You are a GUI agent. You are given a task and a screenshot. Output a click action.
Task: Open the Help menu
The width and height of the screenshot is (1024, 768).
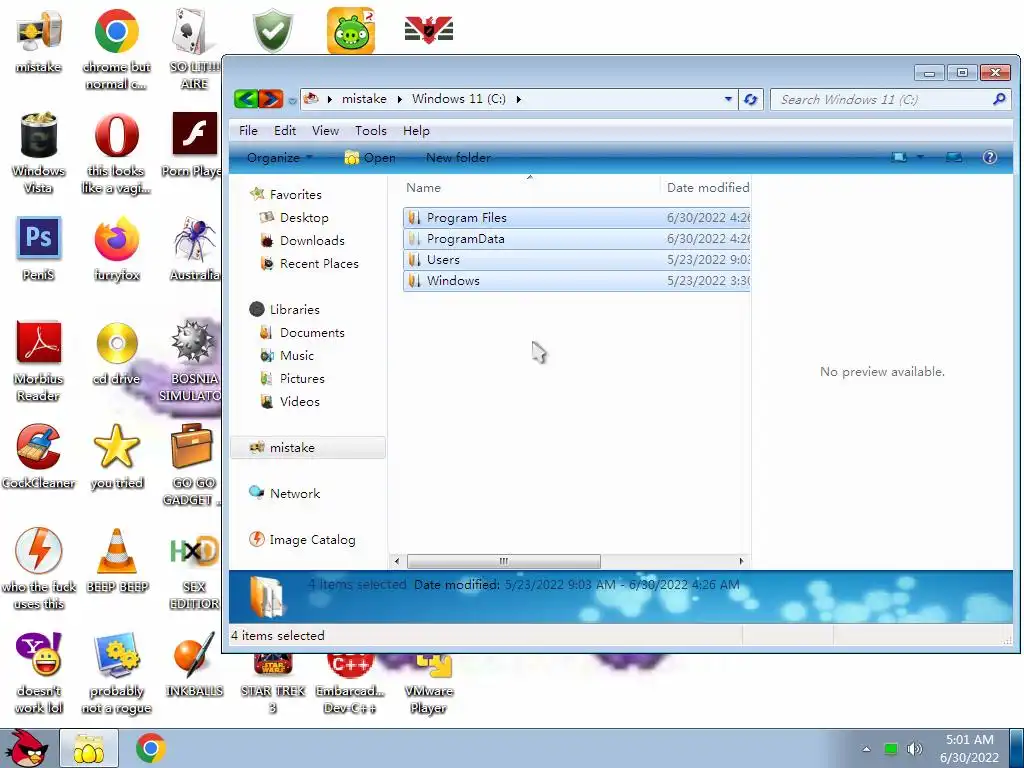[x=416, y=131]
